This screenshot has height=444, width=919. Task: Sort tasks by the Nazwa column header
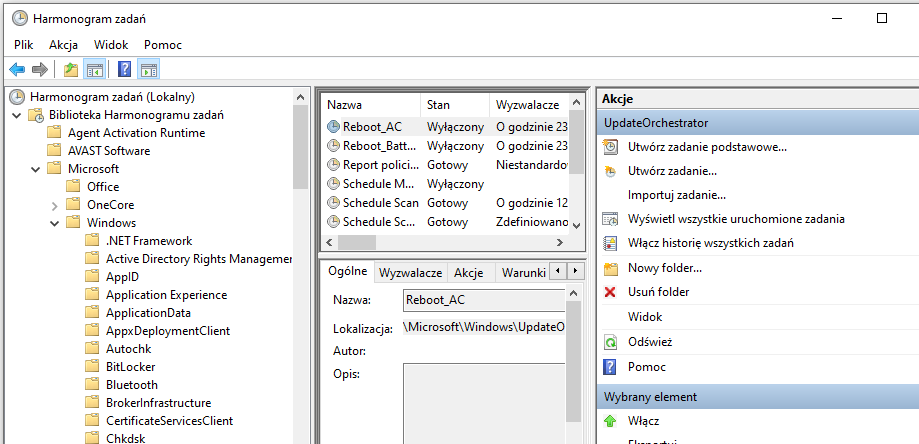(x=372, y=105)
